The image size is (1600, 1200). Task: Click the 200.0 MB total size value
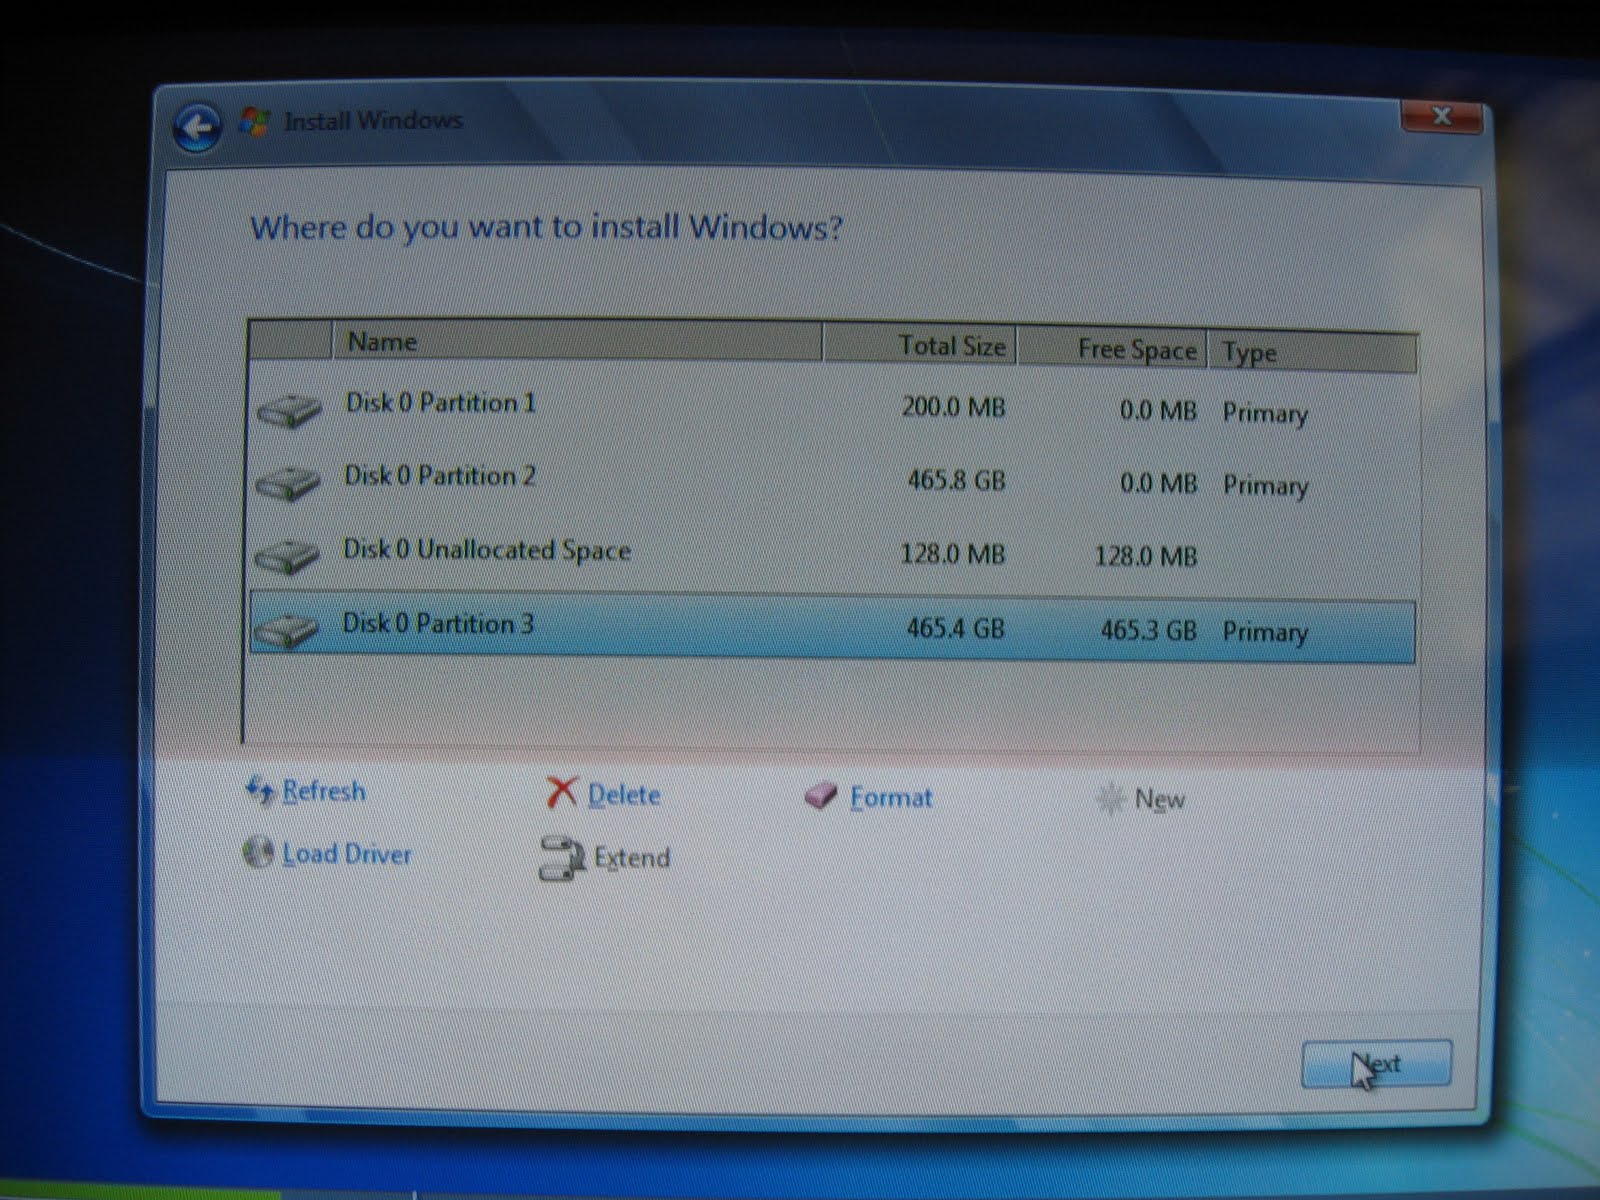[x=953, y=408]
